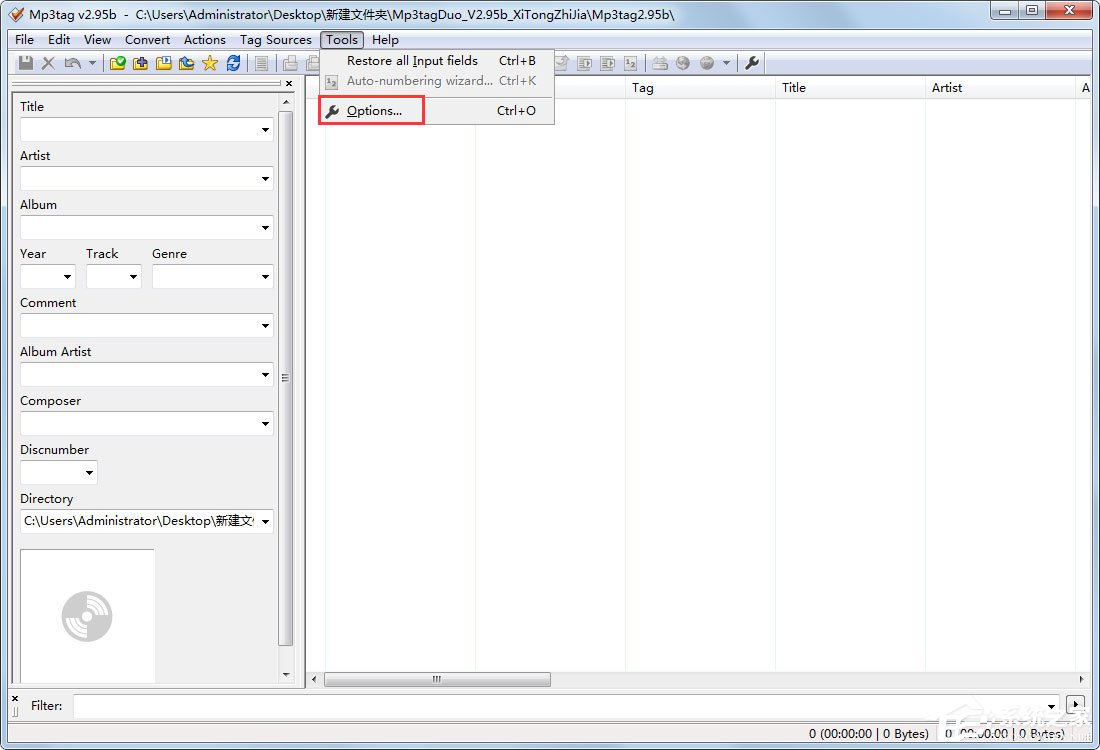Click the Favorites star icon
Screen dimensions: 1100x750
[210, 63]
